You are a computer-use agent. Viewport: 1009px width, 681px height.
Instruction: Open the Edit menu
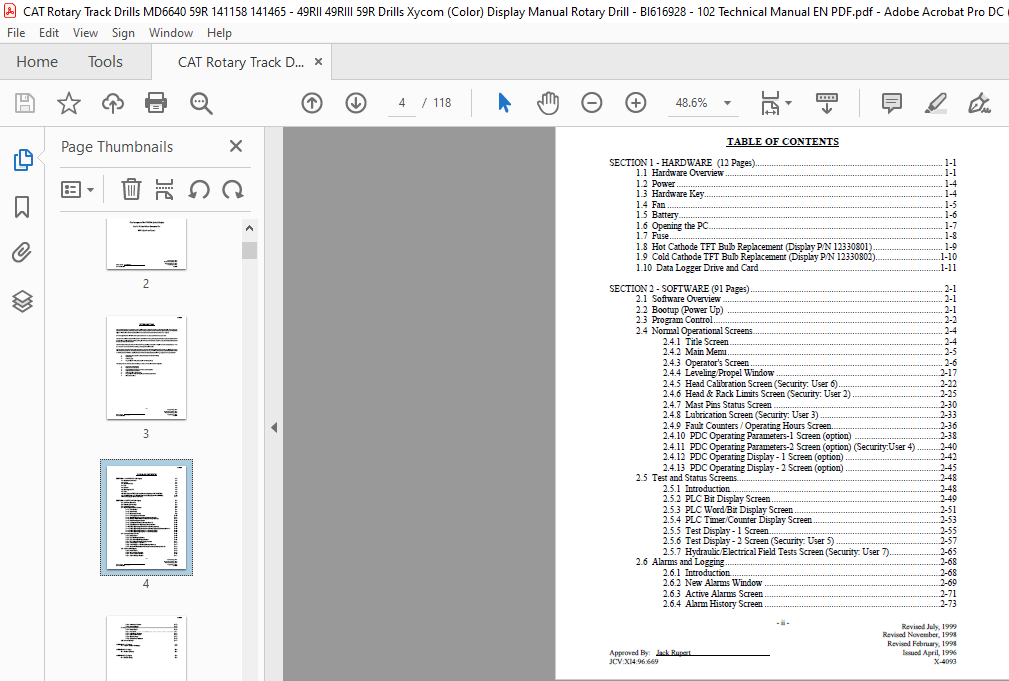click(x=48, y=33)
